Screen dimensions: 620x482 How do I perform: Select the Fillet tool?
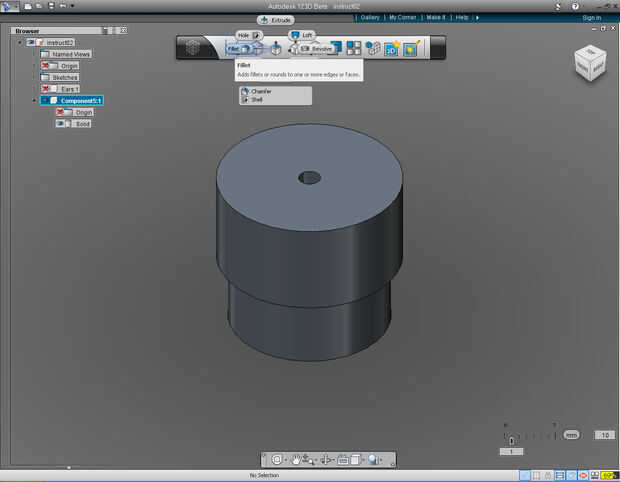(238, 49)
